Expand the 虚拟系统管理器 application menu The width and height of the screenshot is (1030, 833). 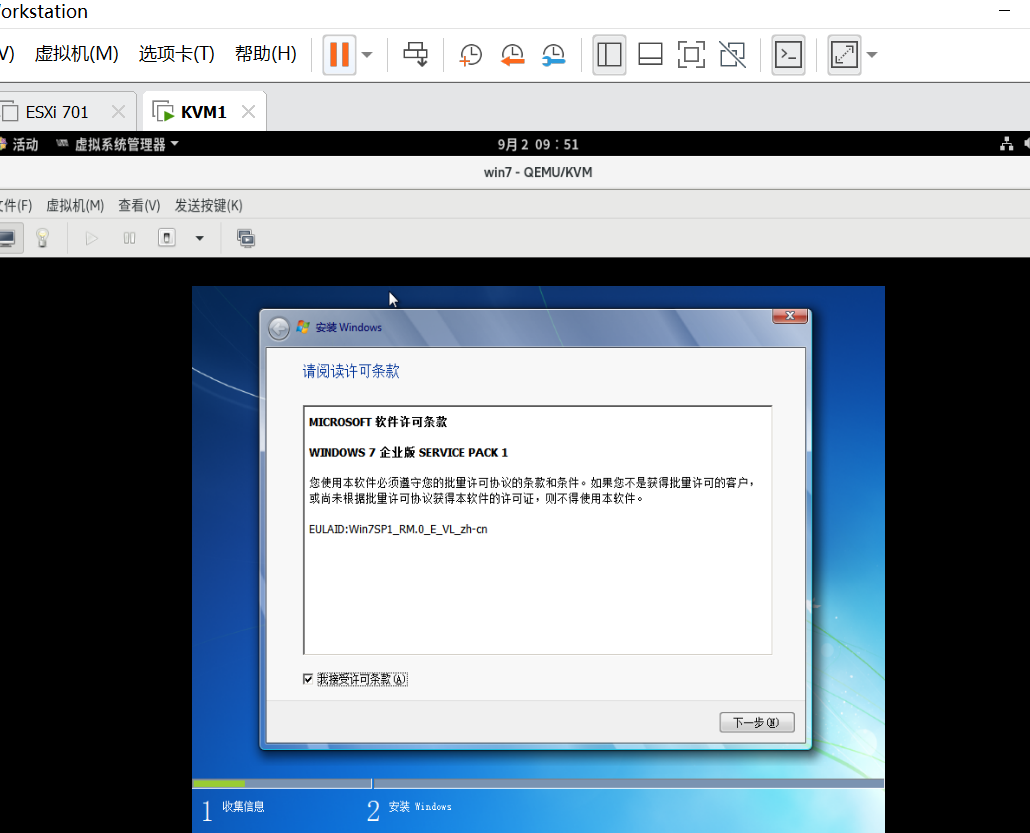(119, 145)
